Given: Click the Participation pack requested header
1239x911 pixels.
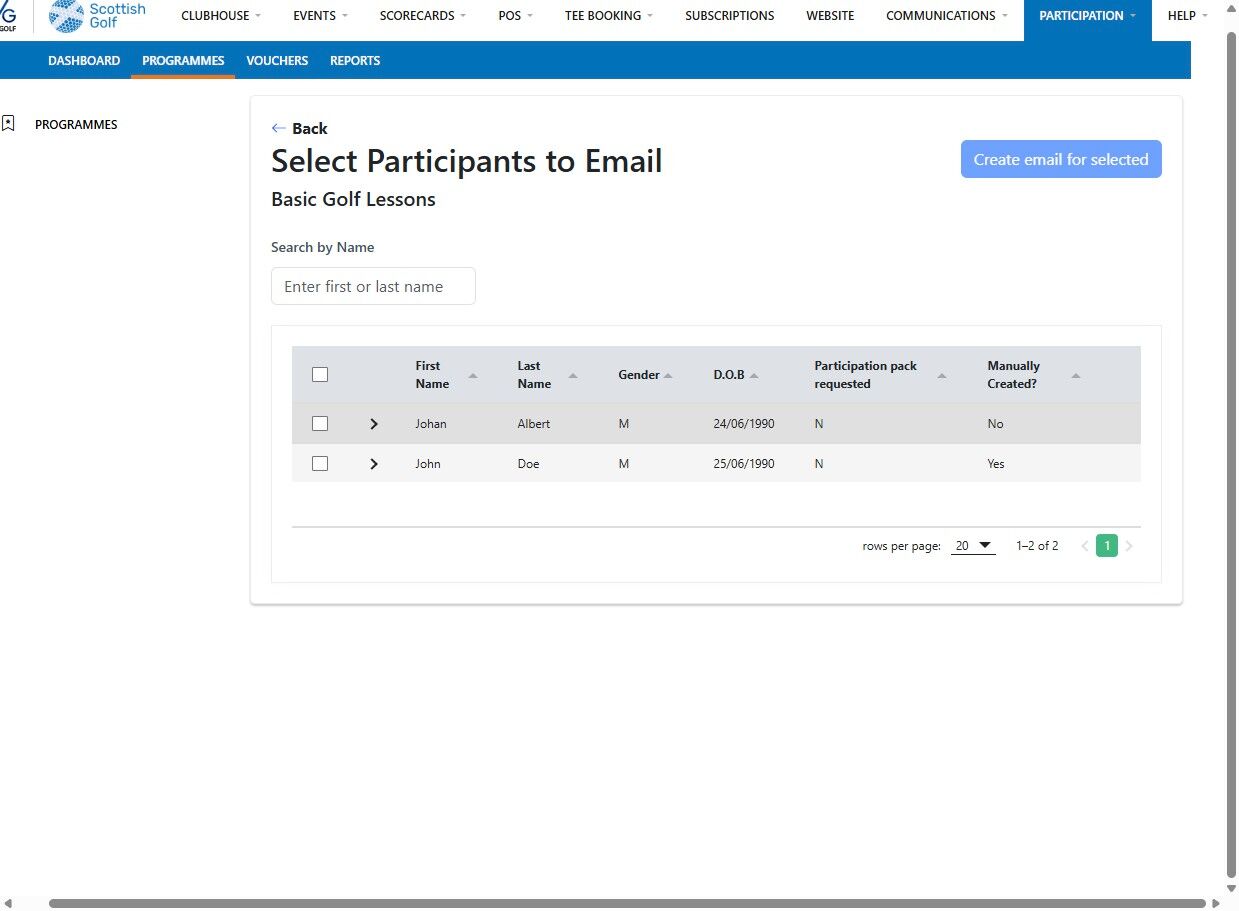Looking at the screenshot, I should pos(865,375).
